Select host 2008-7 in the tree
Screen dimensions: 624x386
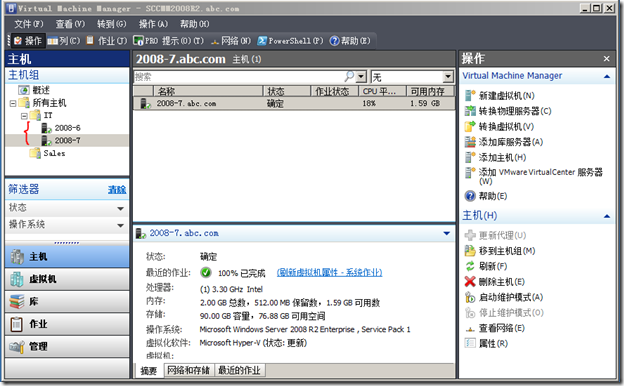pyautogui.click(x=61, y=140)
